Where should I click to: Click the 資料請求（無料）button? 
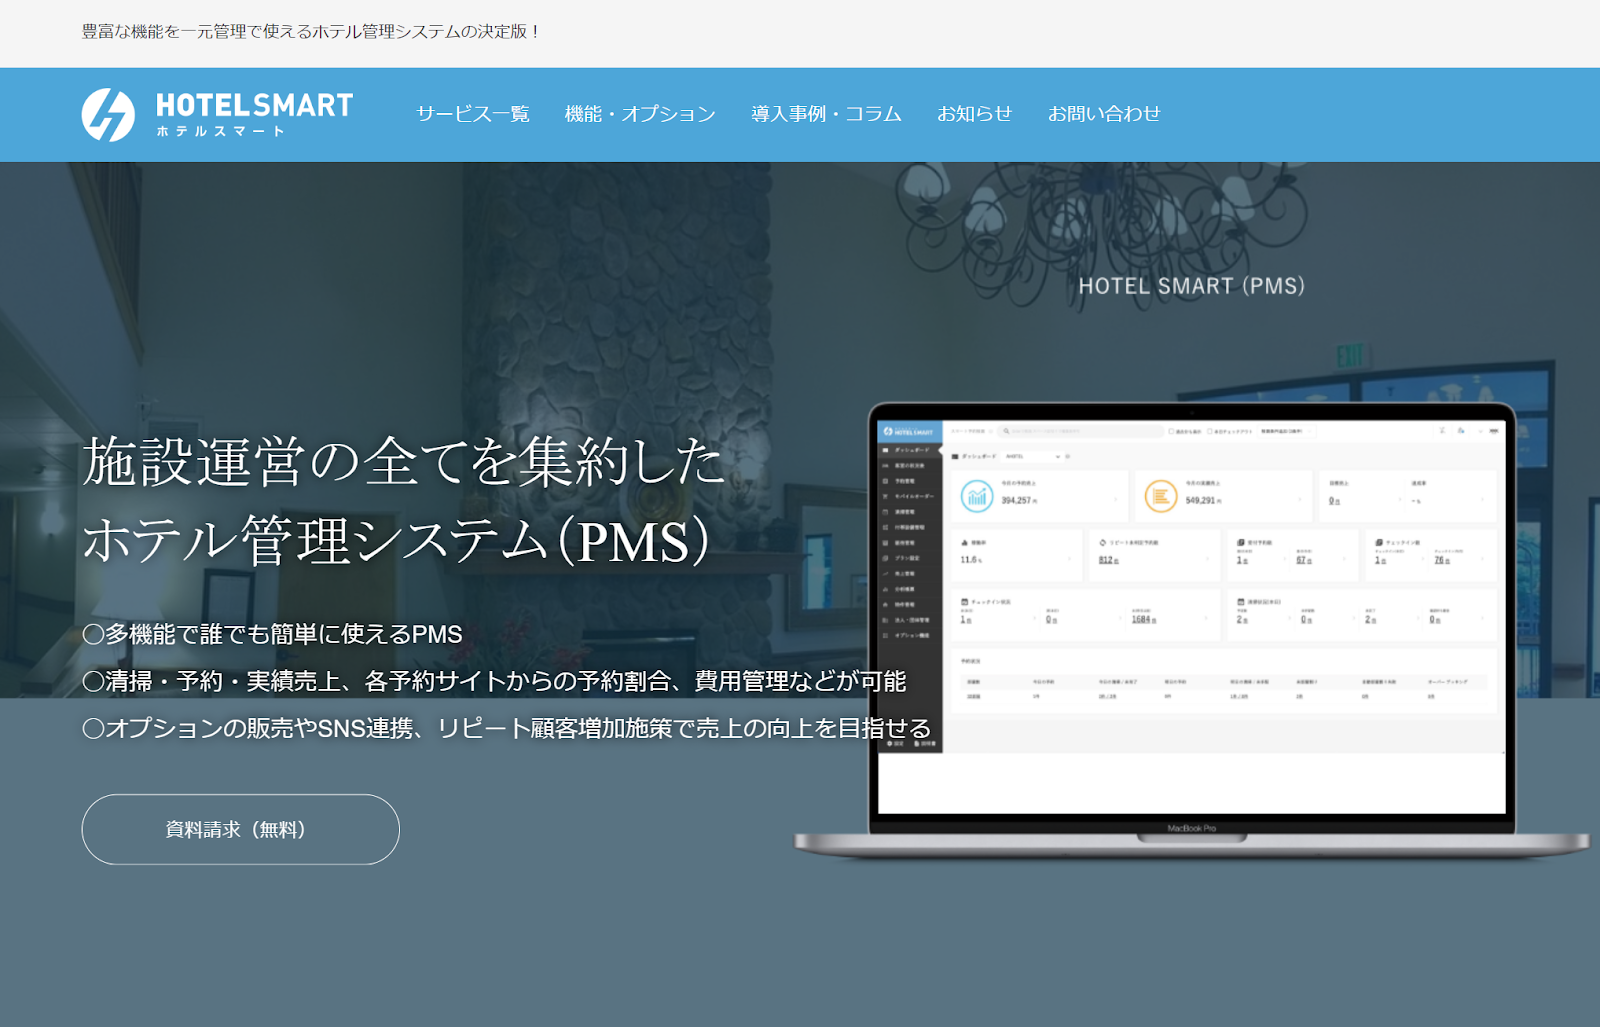[241, 829]
